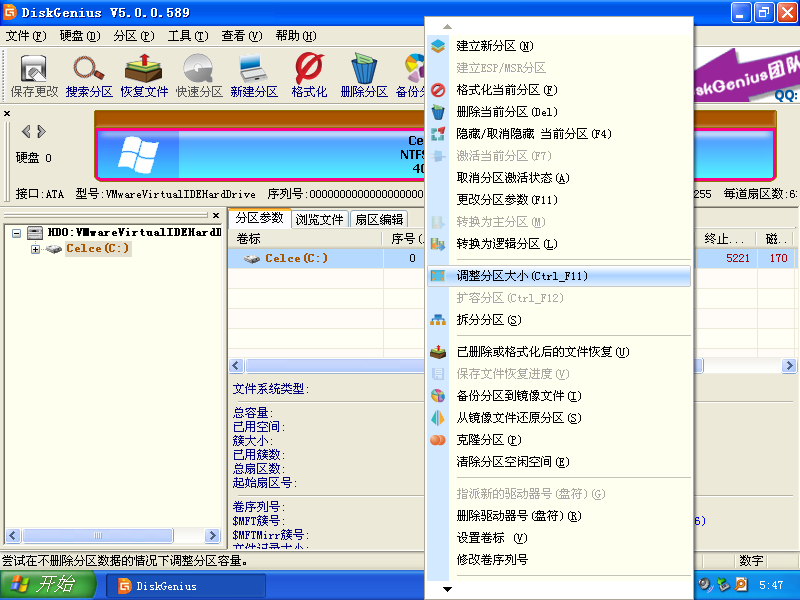Image resolution: width=800 pixels, height=600 pixels.
Task: Click the tree panel horizontal scrollbar thumb
Action: click(98, 535)
